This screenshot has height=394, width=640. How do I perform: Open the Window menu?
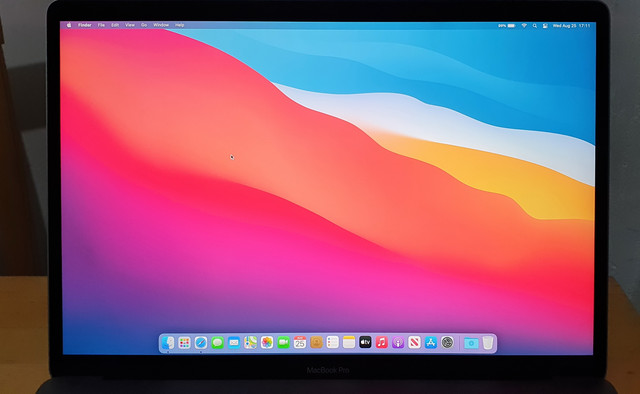[161, 25]
